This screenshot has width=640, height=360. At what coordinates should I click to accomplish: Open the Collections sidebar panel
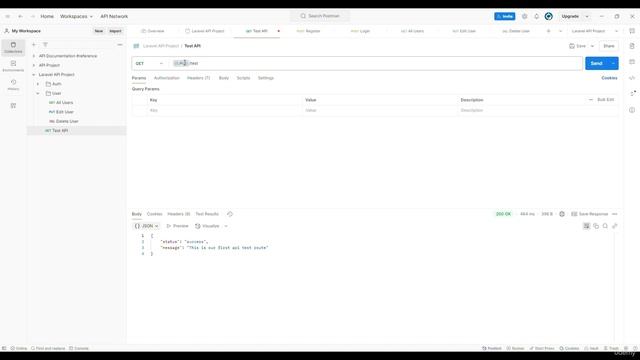13,47
